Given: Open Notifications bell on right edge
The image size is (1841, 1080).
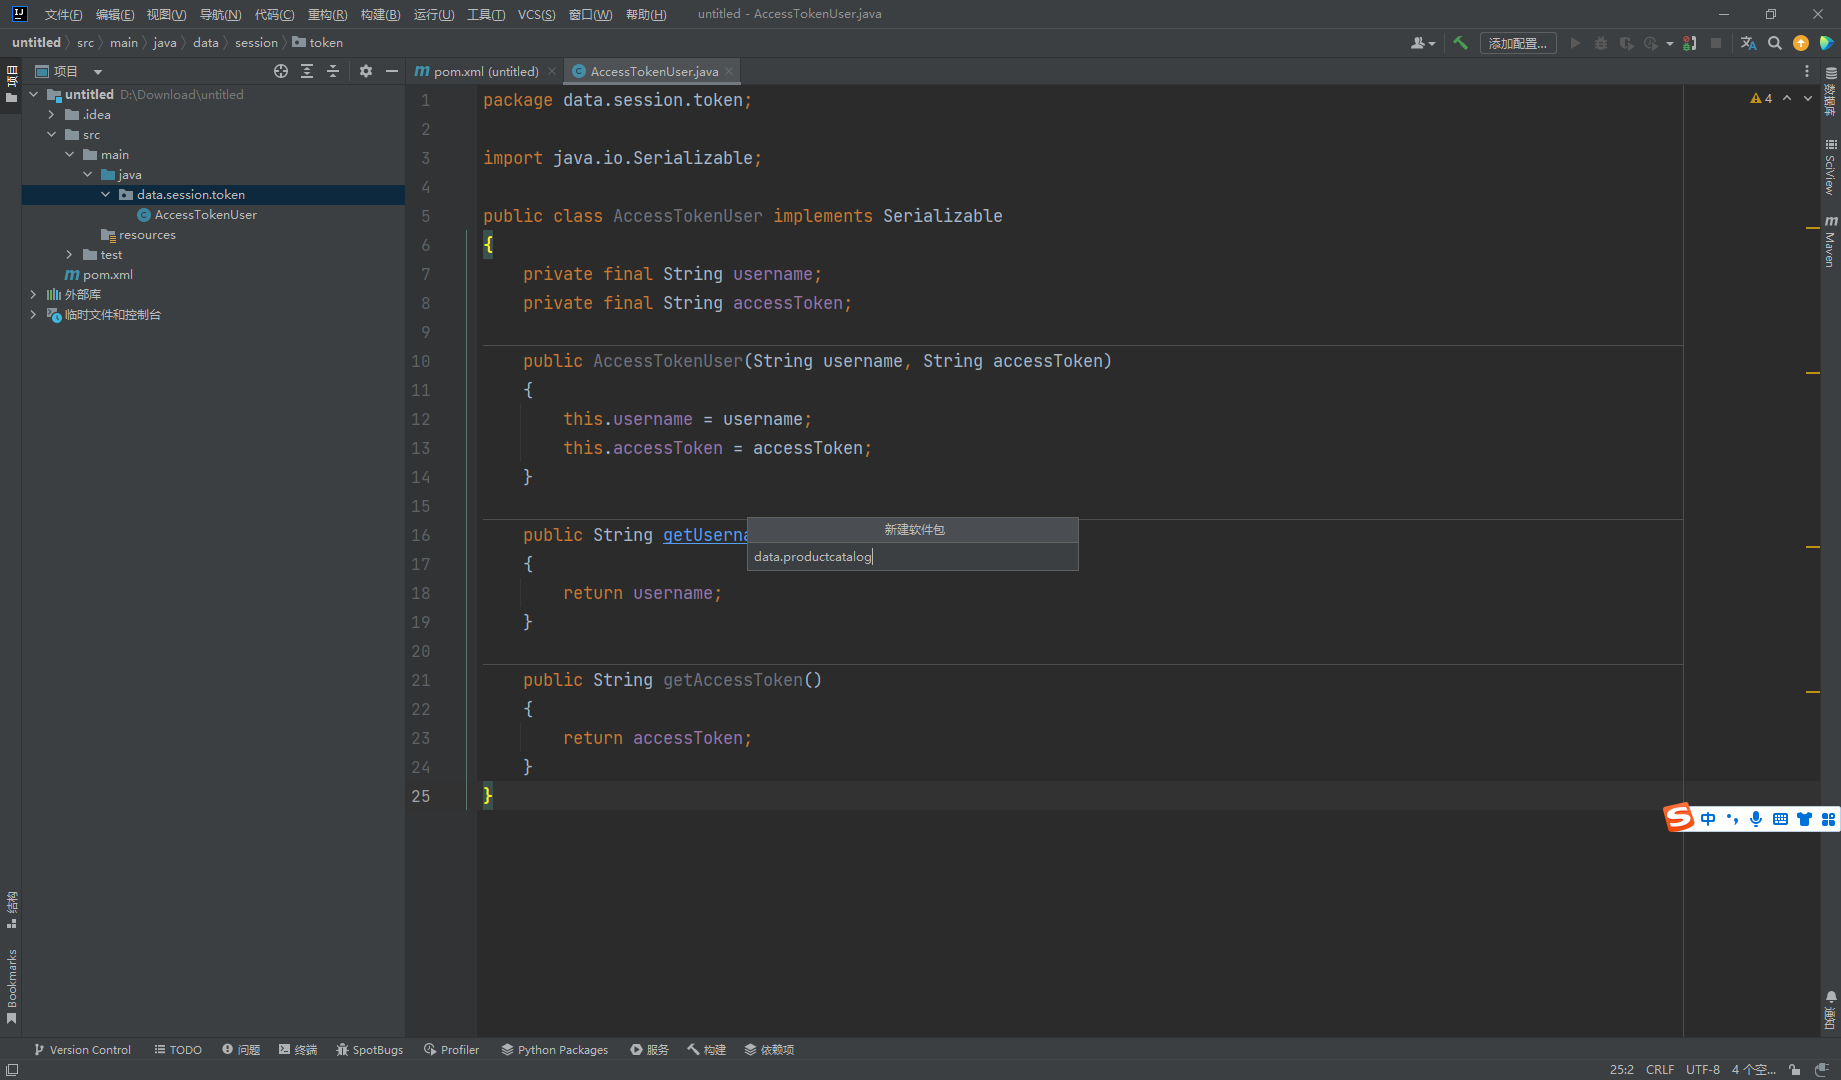Looking at the screenshot, I should pyautogui.click(x=1831, y=1010).
